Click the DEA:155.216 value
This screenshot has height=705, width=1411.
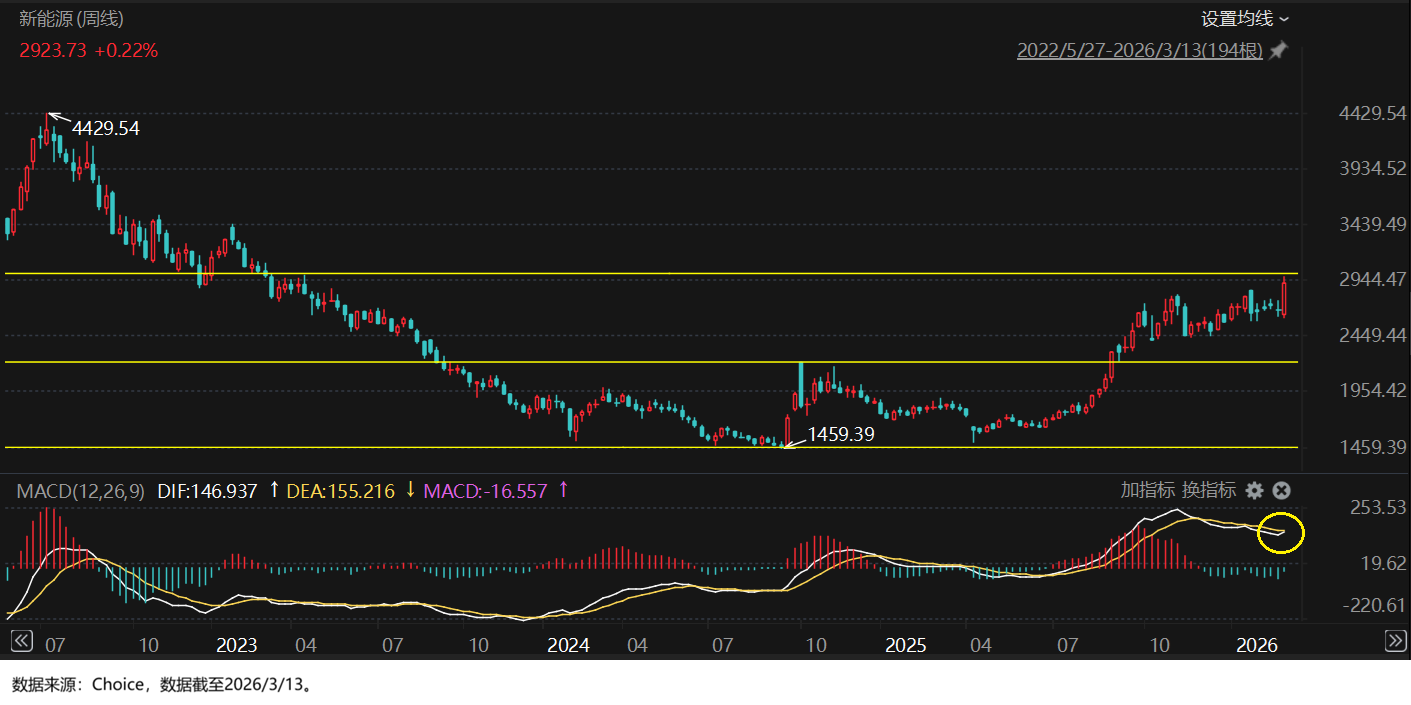pos(340,491)
